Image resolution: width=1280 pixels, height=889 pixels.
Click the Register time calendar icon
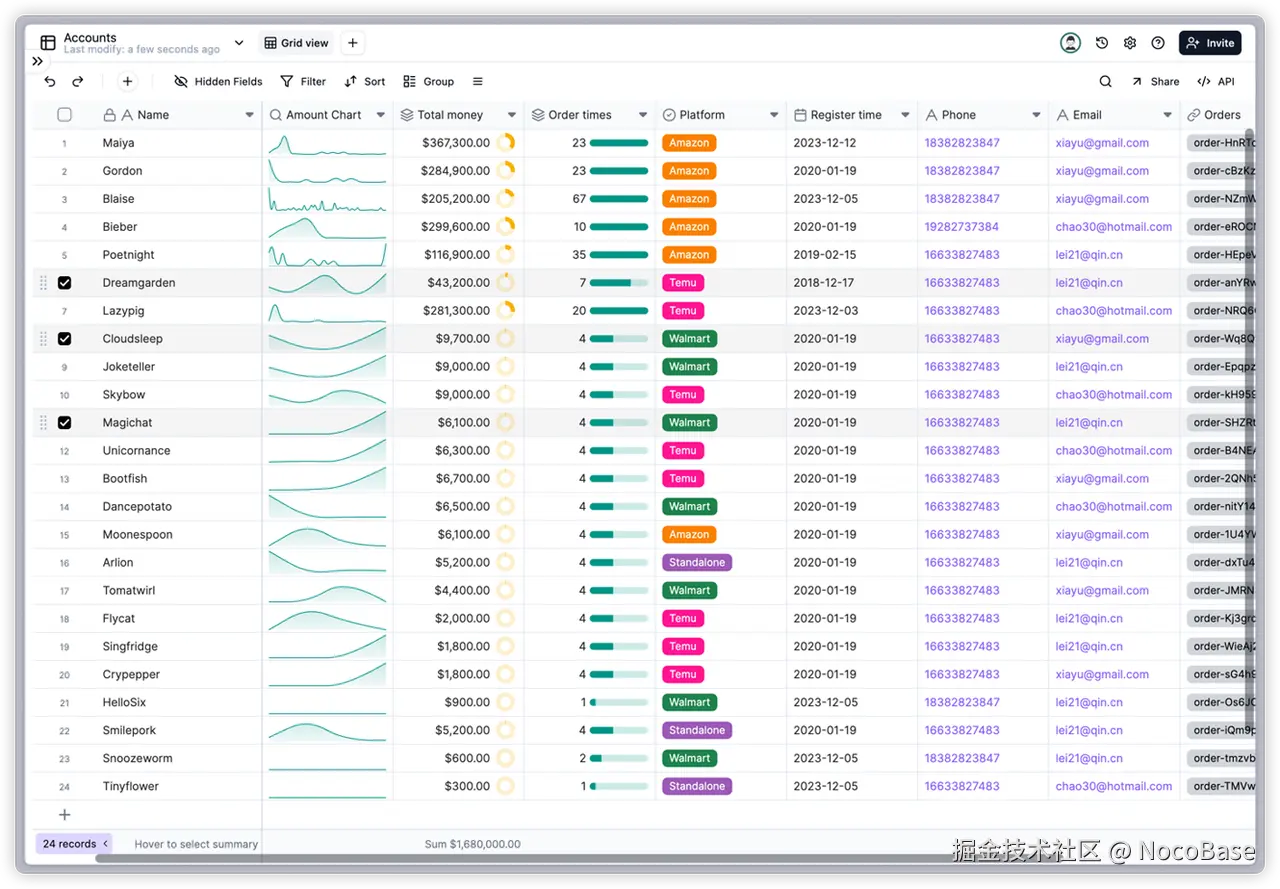pyautogui.click(x=800, y=115)
